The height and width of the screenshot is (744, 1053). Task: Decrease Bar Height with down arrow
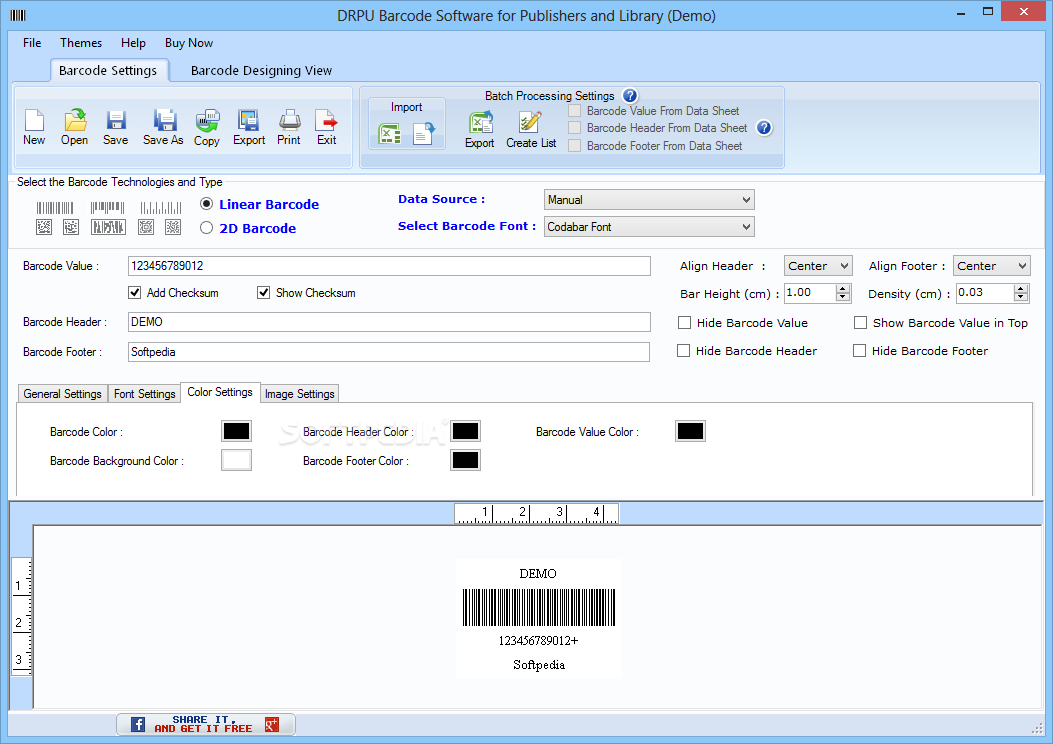[x=843, y=297]
